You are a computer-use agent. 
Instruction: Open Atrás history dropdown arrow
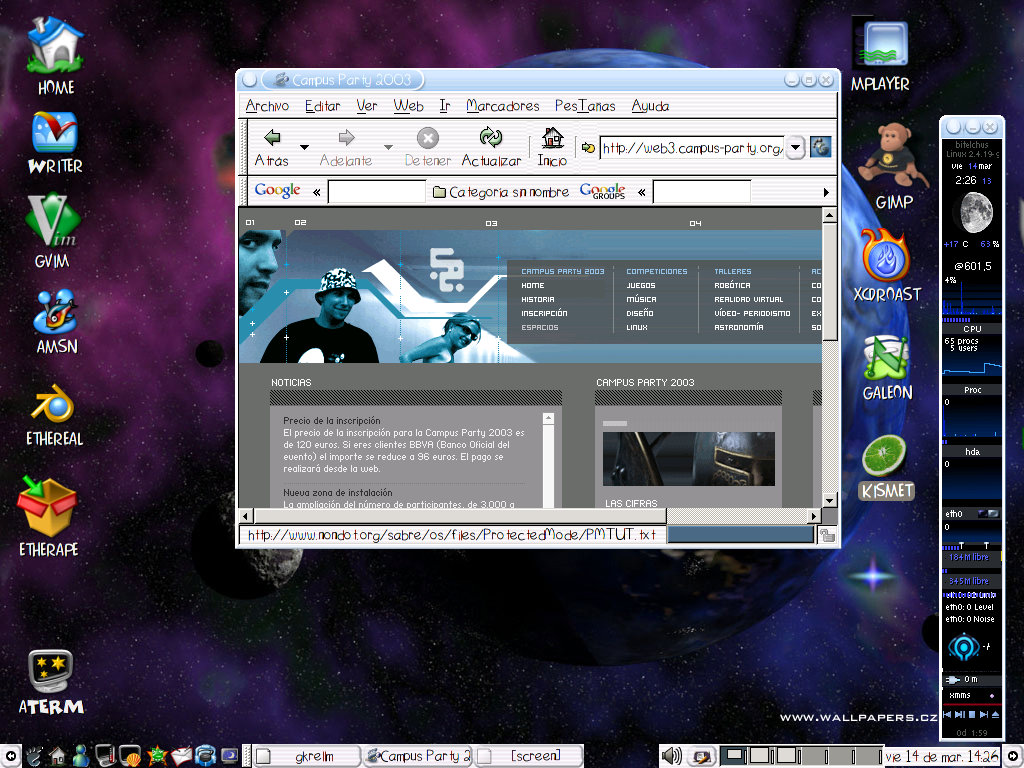coord(304,147)
